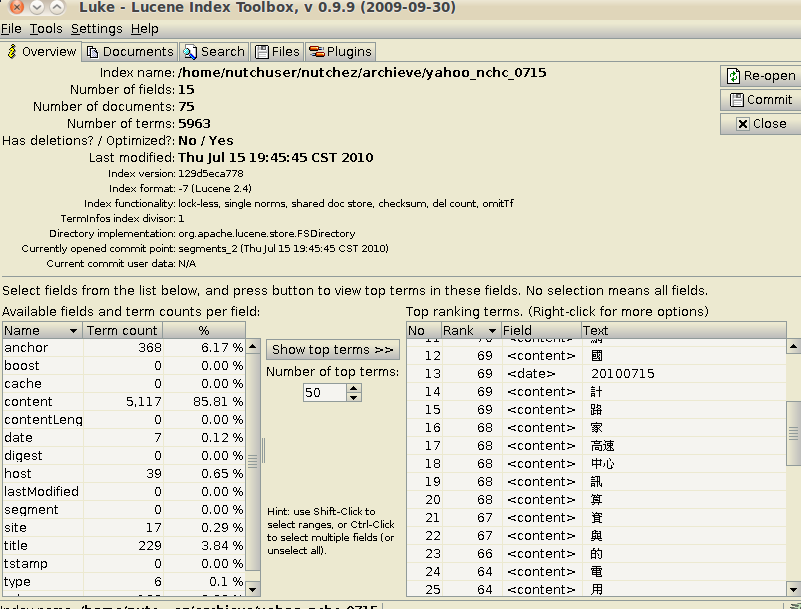The image size is (801, 609).
Task: Switch to the Search tab
Action: click(215, 52)
